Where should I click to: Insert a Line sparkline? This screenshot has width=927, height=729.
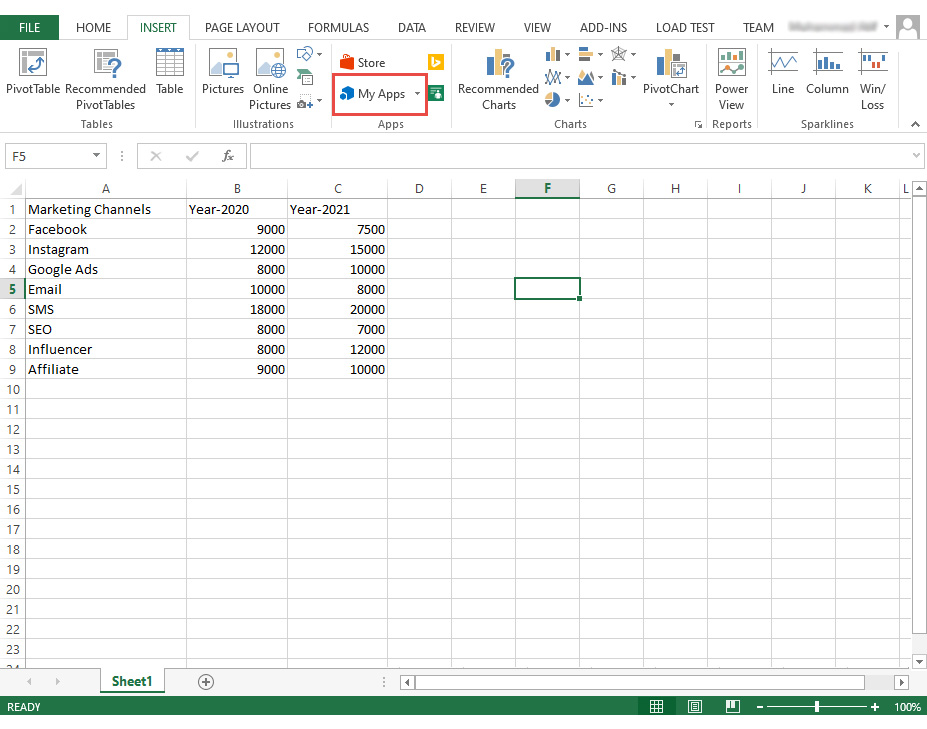[x=782, y=75]
